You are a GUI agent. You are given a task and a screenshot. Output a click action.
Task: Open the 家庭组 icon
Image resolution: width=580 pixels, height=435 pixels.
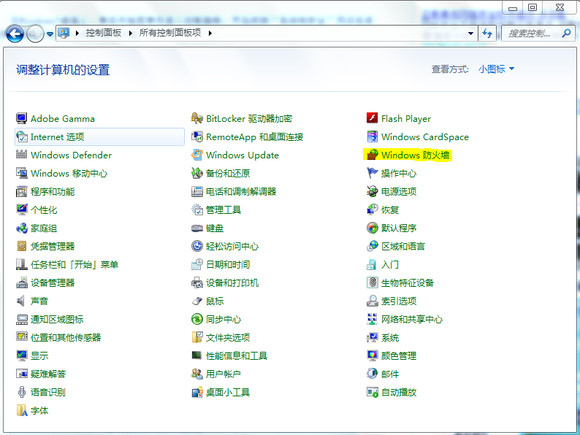click(22, 228)
